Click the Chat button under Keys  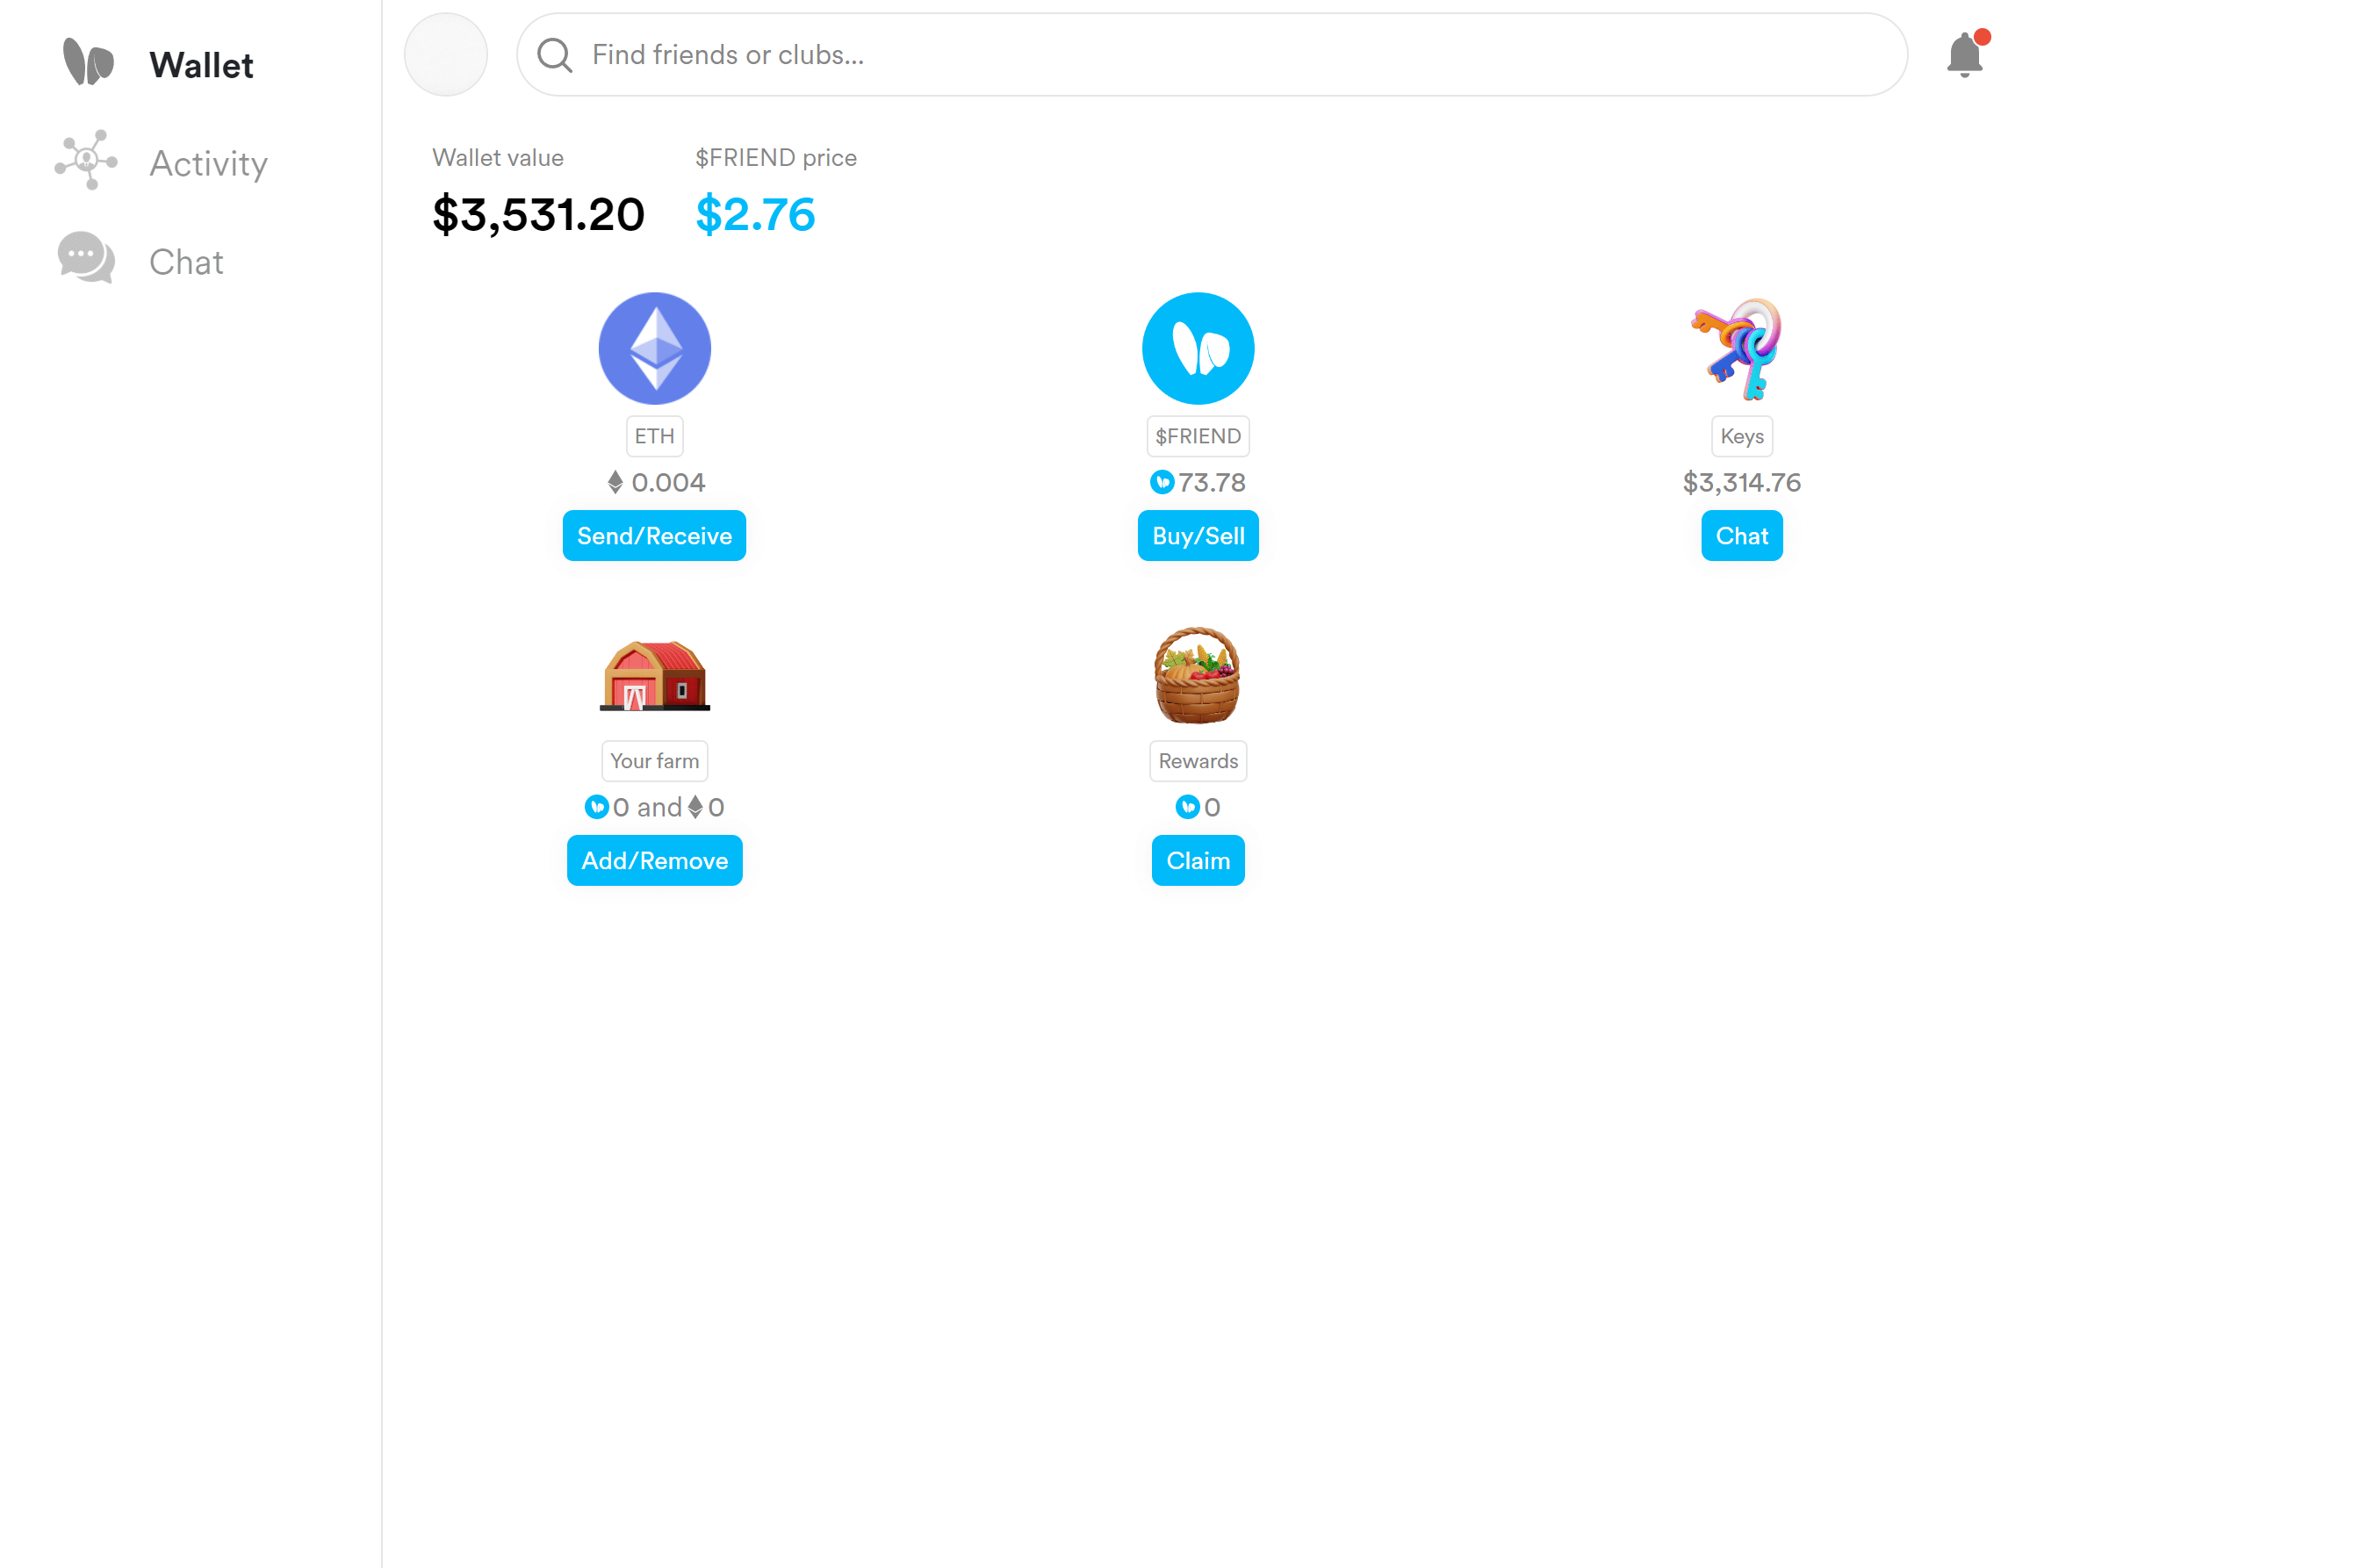(1740, 536)
